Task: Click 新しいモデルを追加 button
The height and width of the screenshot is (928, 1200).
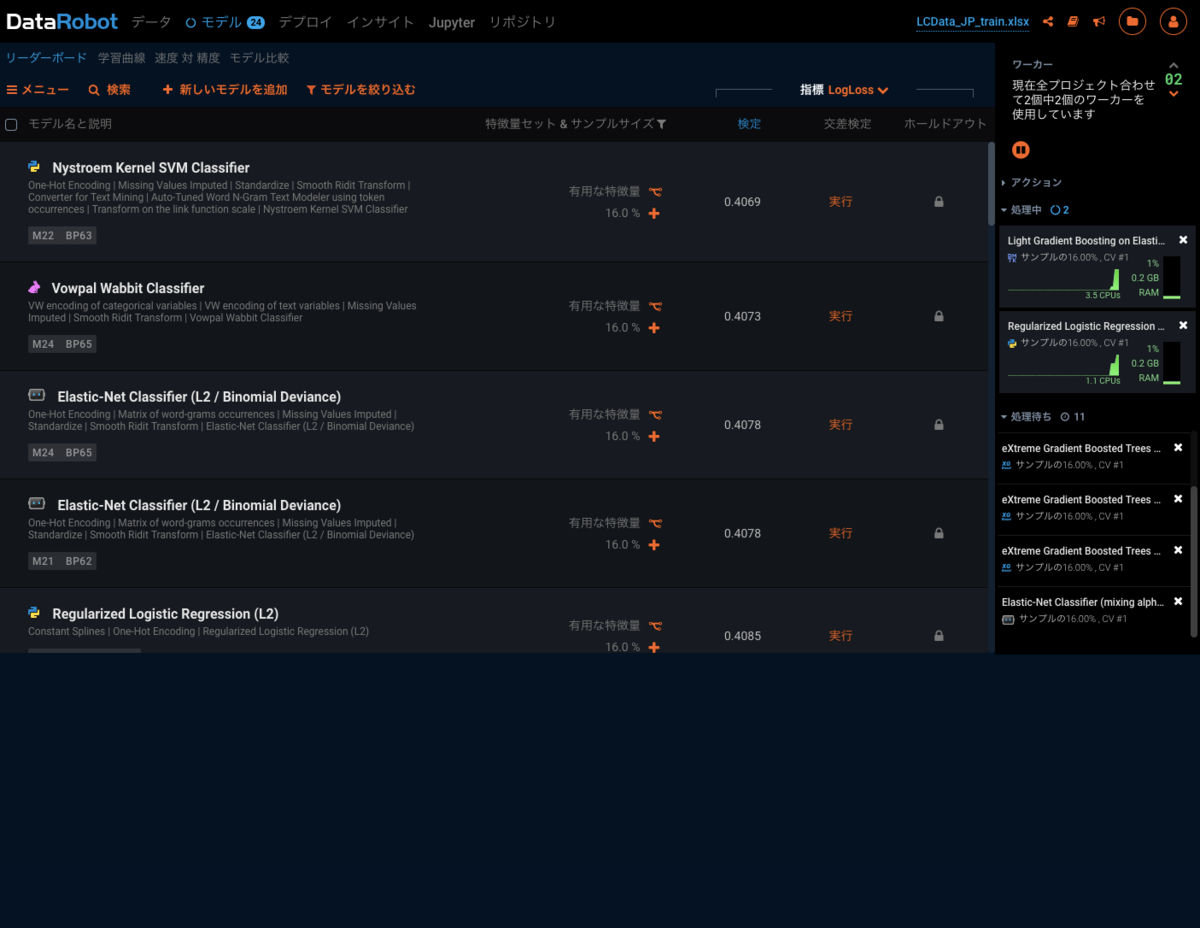Action: (225, 90)
